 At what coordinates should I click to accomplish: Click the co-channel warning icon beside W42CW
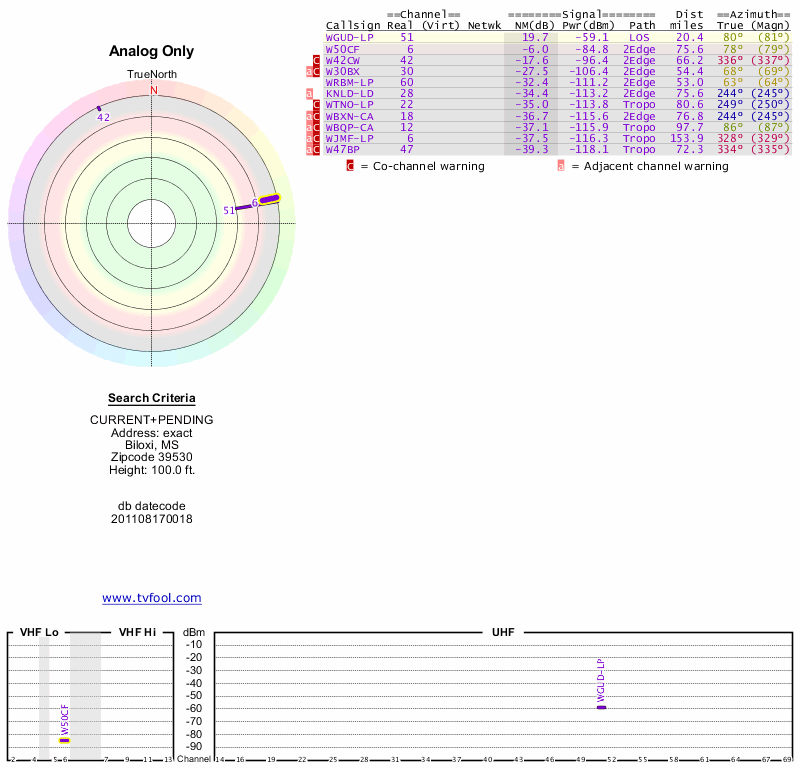[317, 60]
